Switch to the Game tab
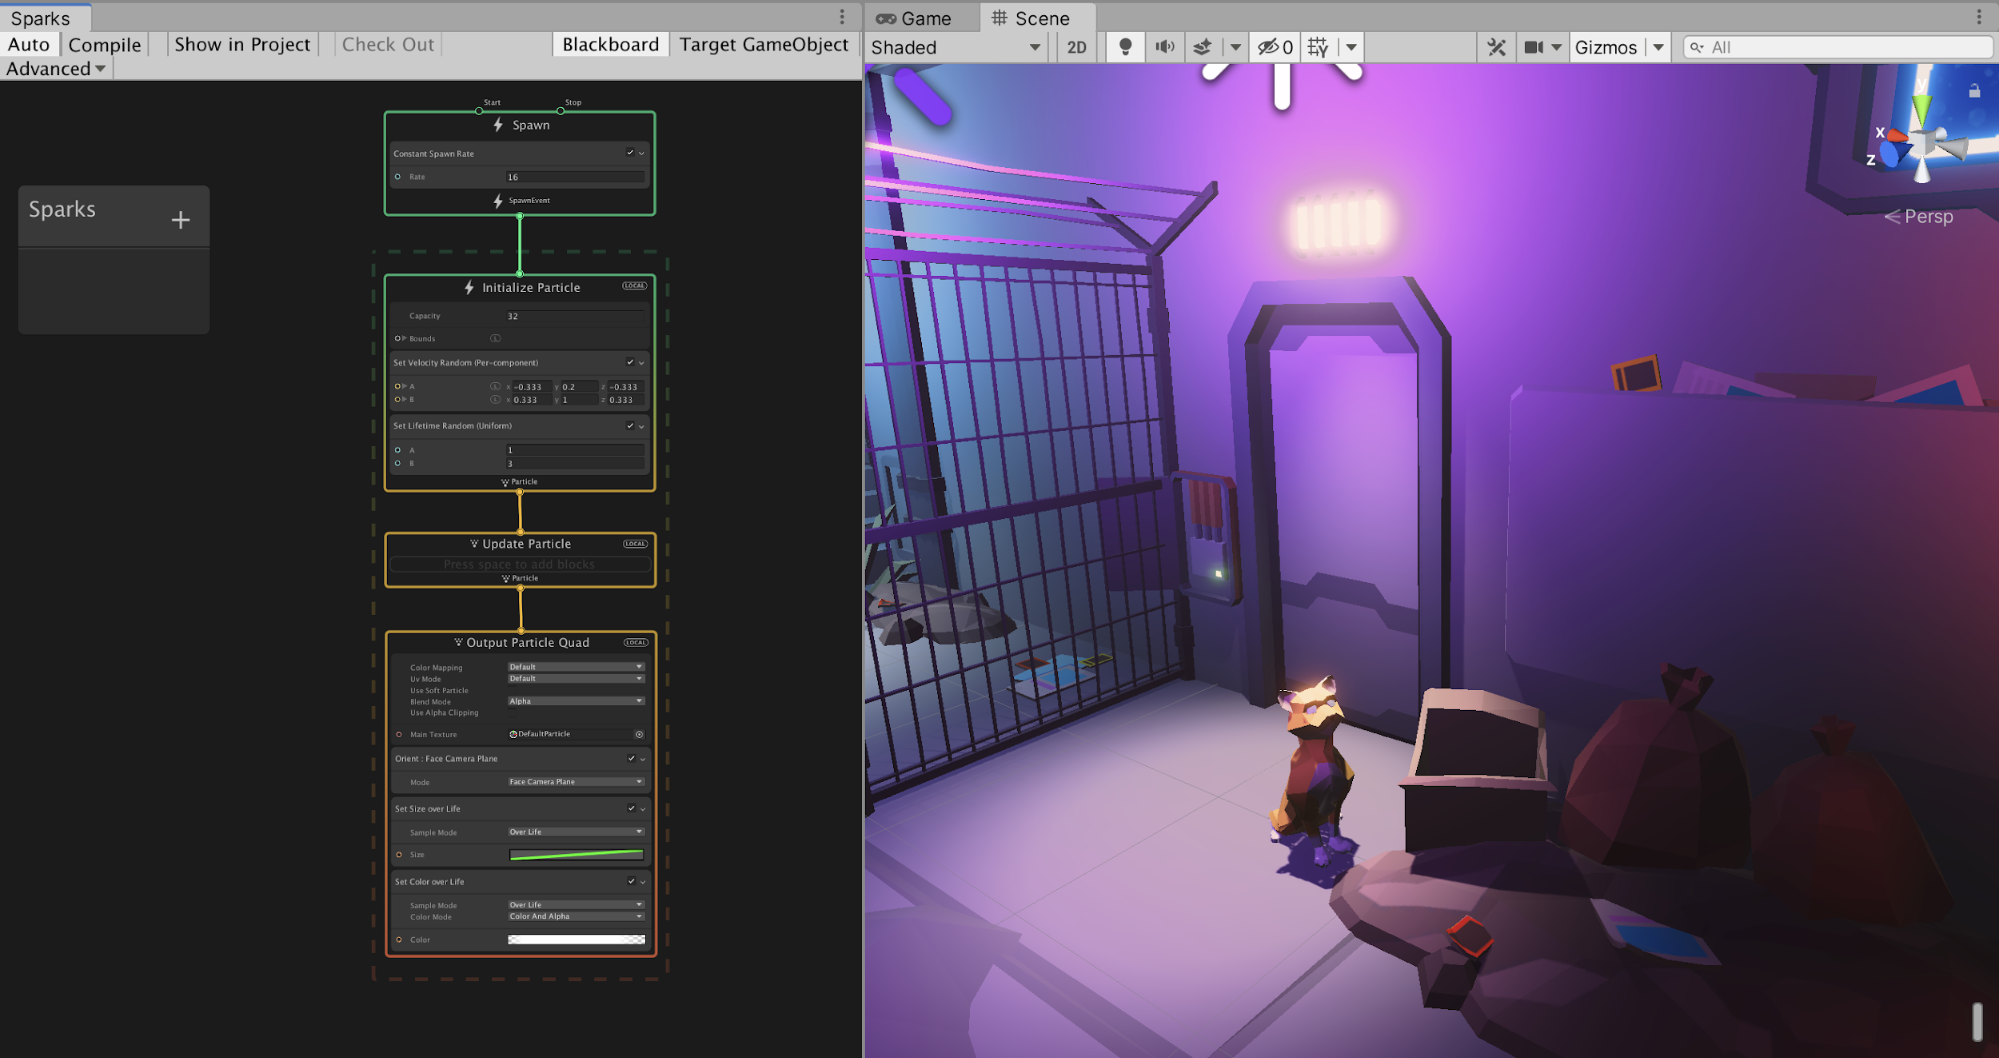This screenshot has height=1058, width=1999. (x=914, y=18)
